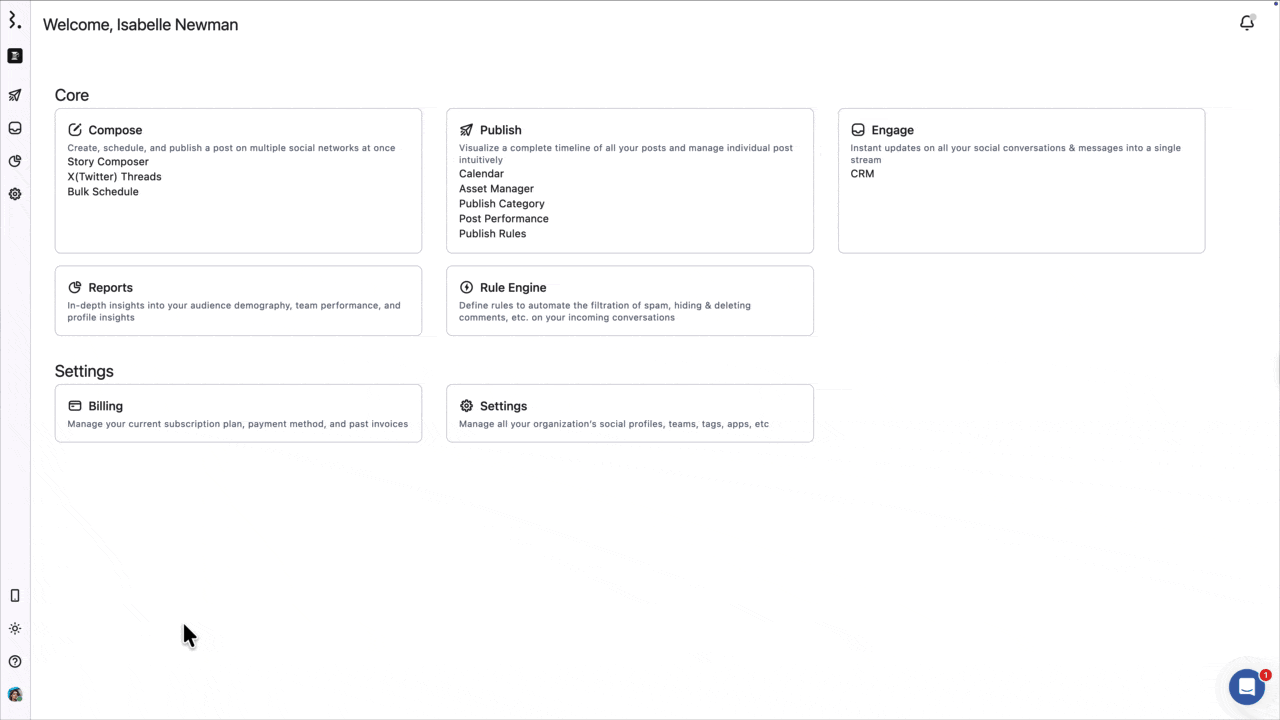Select the highlighted dashboard icon in the sidebar
This screenshot has width=1280, height=720.
15,56
